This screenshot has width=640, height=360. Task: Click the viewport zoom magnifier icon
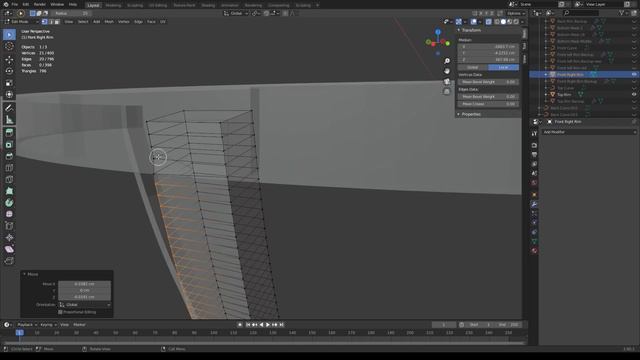pos(447,61)
